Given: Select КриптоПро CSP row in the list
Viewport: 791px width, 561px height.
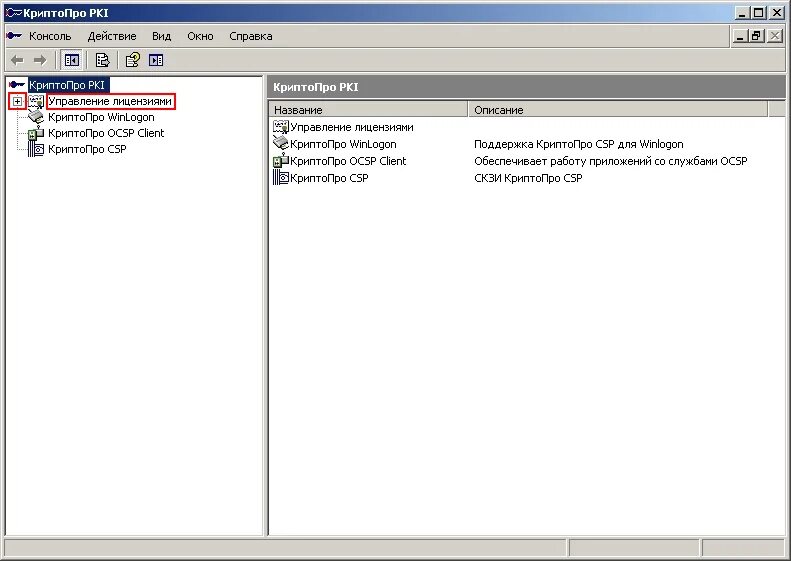Looking at the screenshot, I should [321, 178].
